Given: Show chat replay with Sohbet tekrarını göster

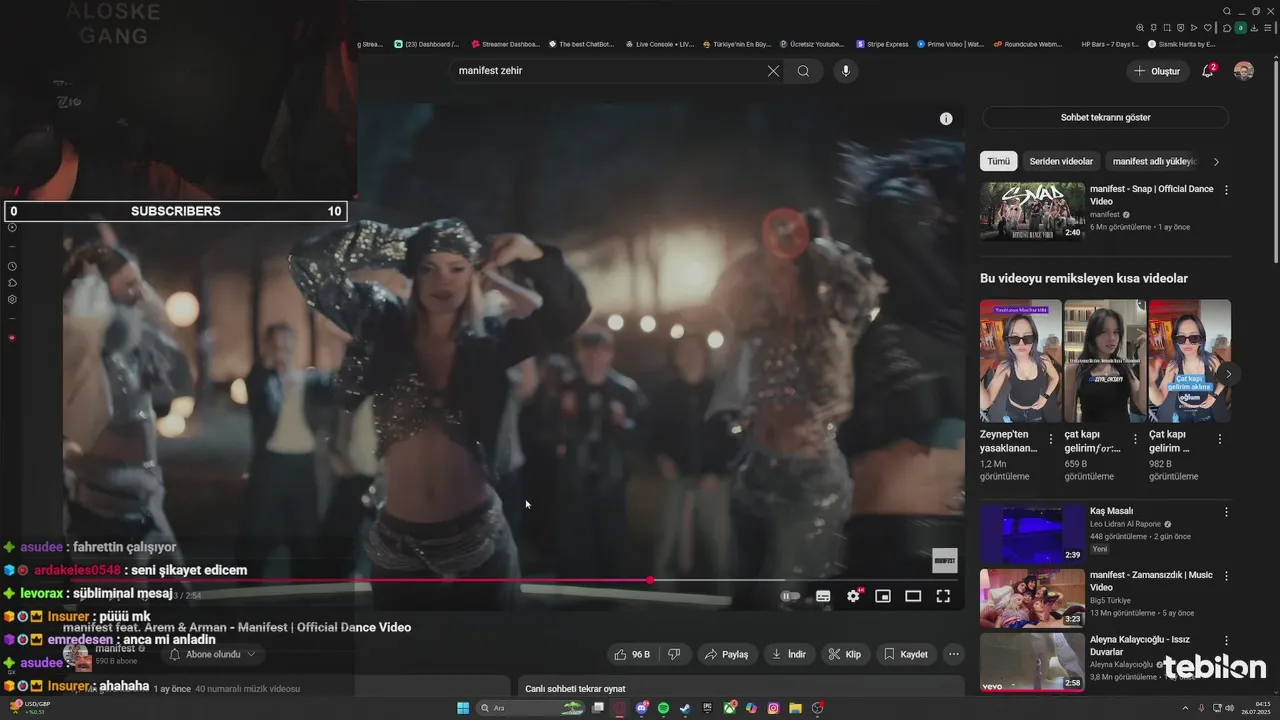Looking at the screenshot, I should click(x=1105, y=117).
